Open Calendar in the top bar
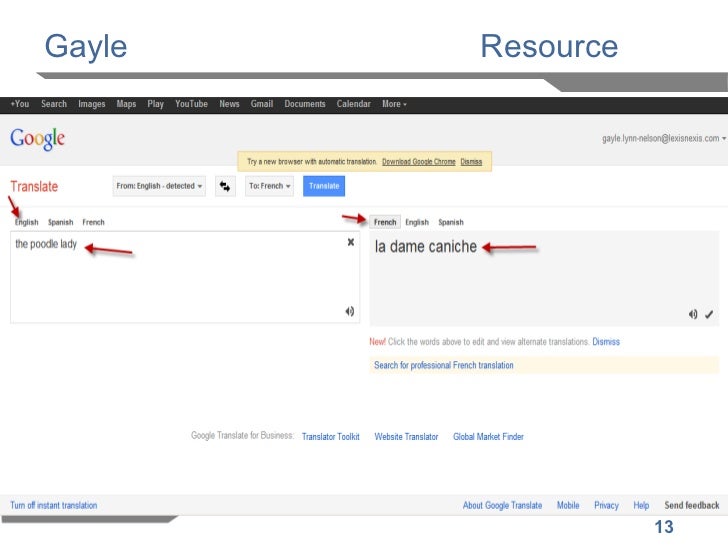Image resolution: width=728 pixels, height=546 pixels. 353,104
